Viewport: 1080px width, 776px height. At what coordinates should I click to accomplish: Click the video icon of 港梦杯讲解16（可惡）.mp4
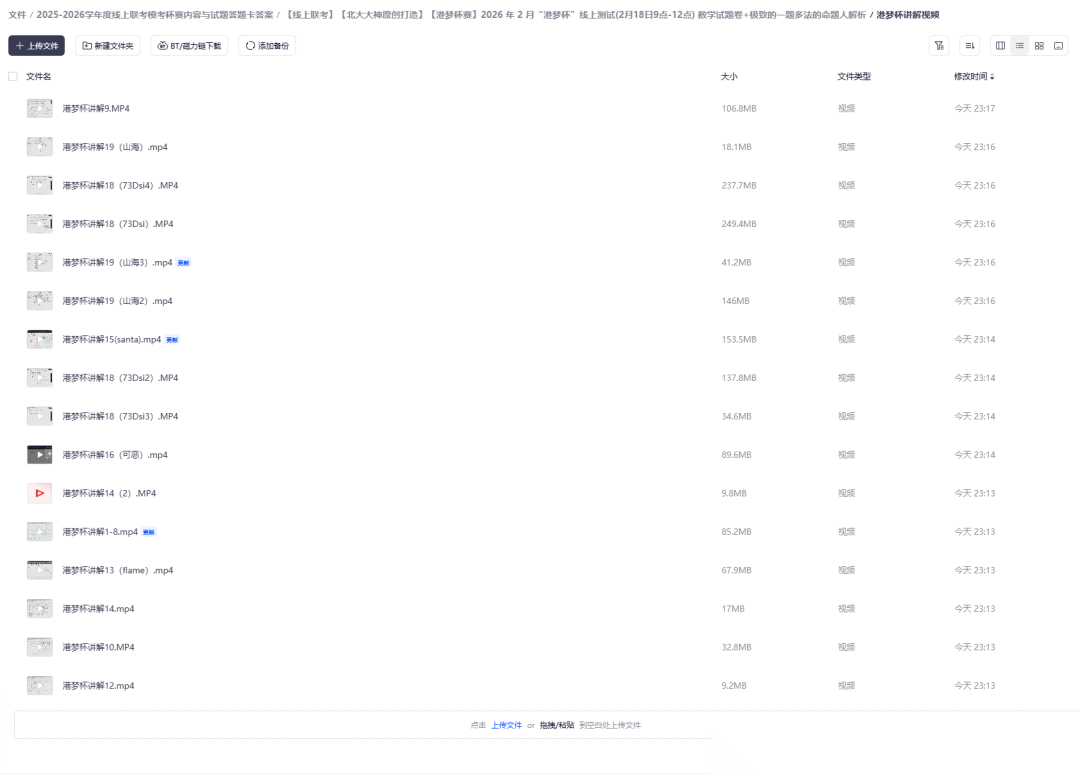tap(40, 455)
